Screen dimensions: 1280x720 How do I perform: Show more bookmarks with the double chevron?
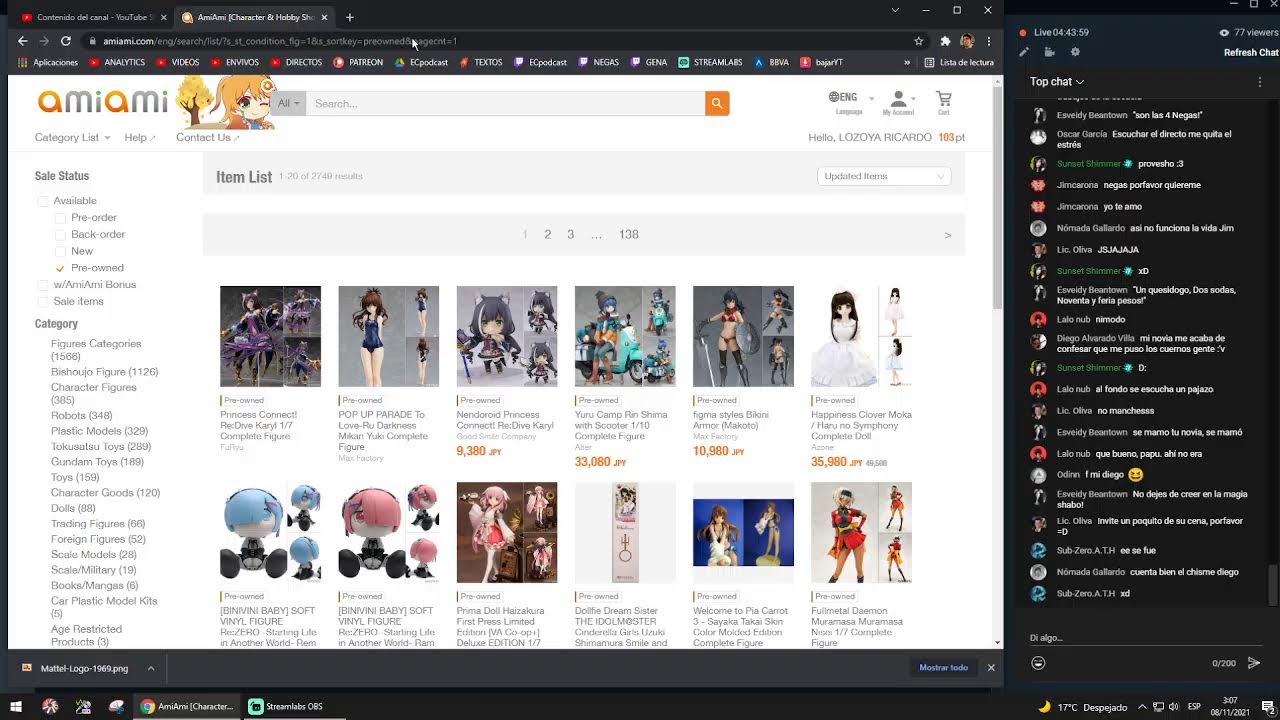[907, 62]
